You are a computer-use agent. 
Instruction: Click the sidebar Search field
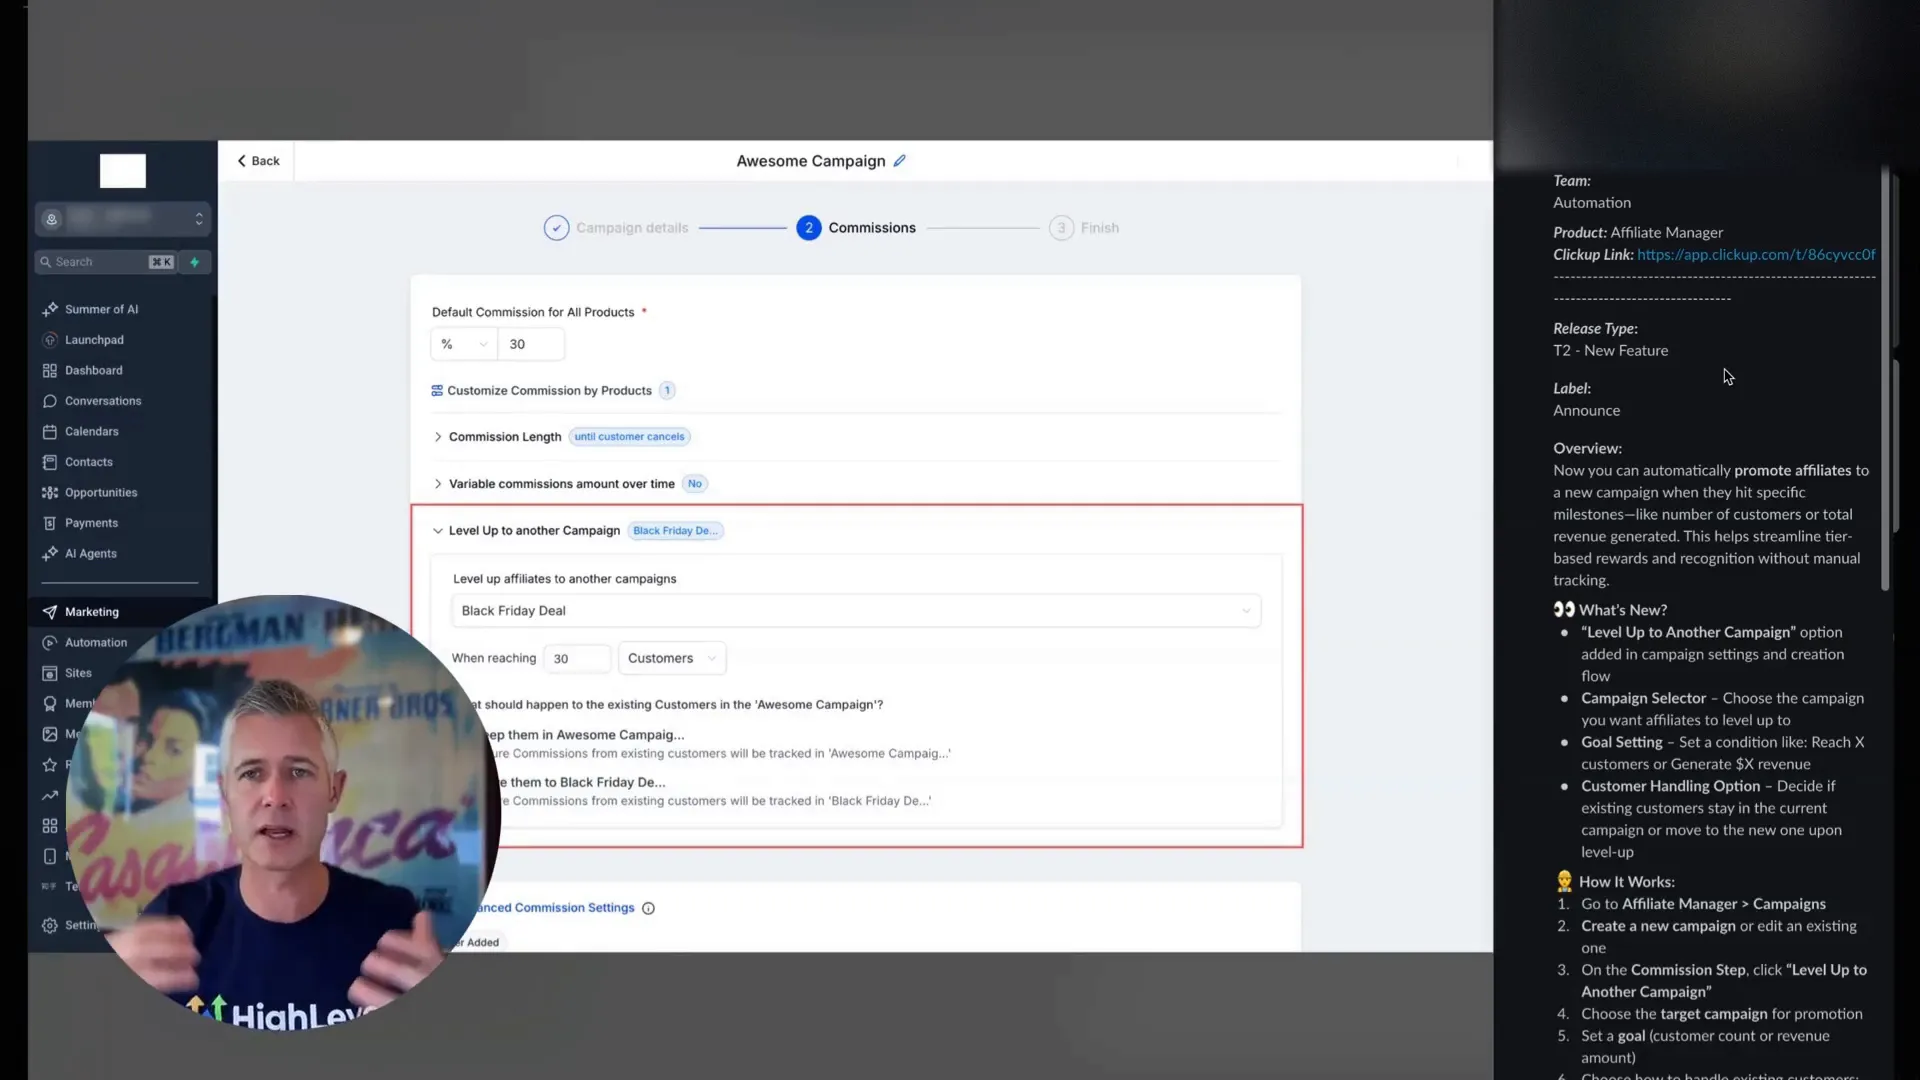(x=108, y=262)
